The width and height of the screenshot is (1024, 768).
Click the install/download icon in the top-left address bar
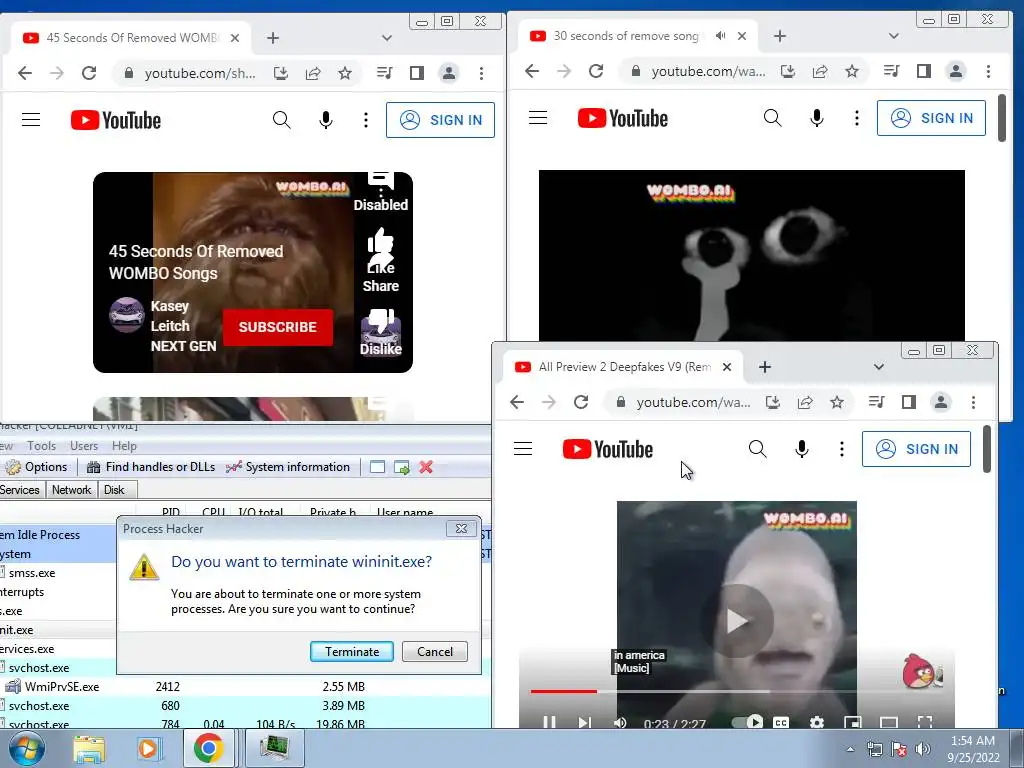click(281, 73)
